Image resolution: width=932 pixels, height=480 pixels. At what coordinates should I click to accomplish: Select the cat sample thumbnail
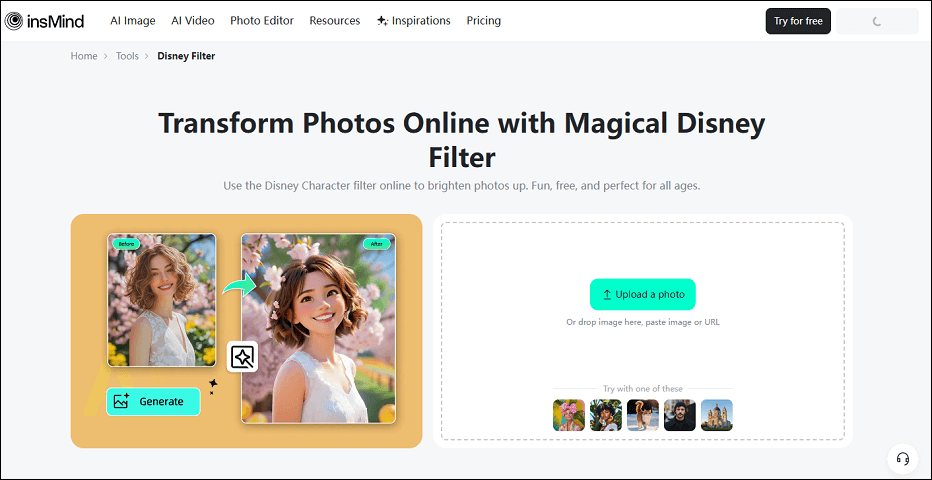(643, 415)
